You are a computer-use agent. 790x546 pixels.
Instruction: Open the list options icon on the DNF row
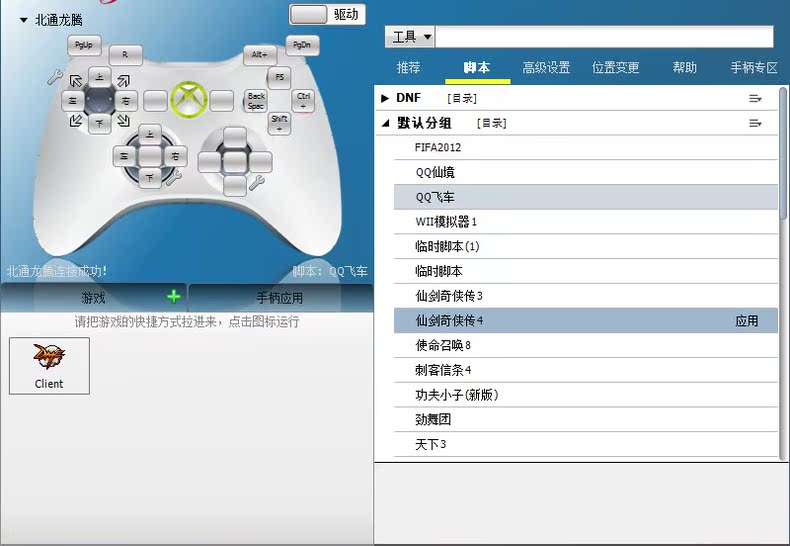[755, 99]
